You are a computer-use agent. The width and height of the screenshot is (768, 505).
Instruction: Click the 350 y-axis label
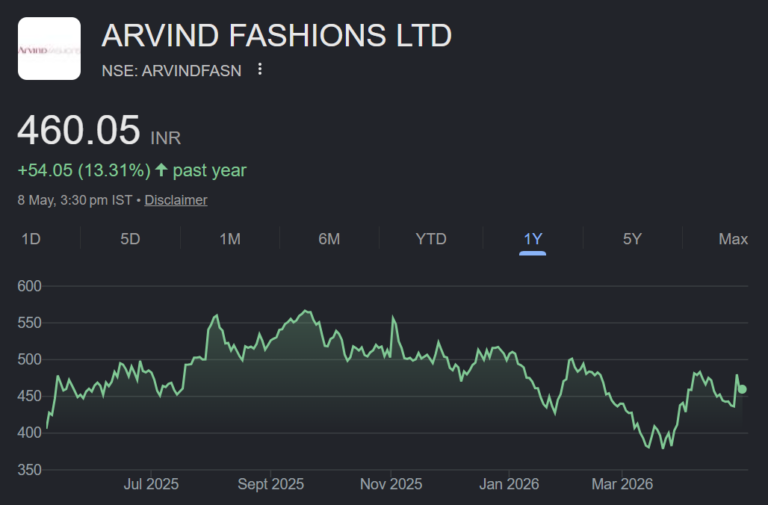(x=29, y=470)
